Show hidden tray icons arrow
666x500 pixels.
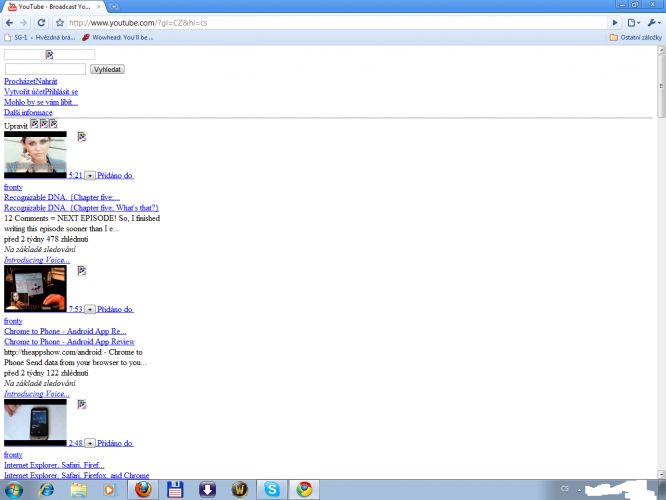click(579, 490)
